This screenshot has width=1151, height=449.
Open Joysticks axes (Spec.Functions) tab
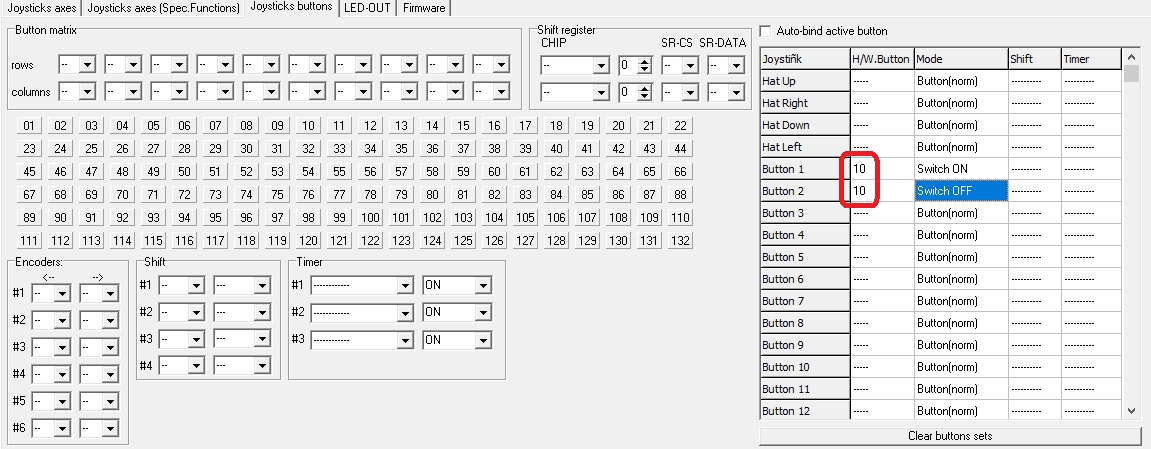tap(163, 8)
